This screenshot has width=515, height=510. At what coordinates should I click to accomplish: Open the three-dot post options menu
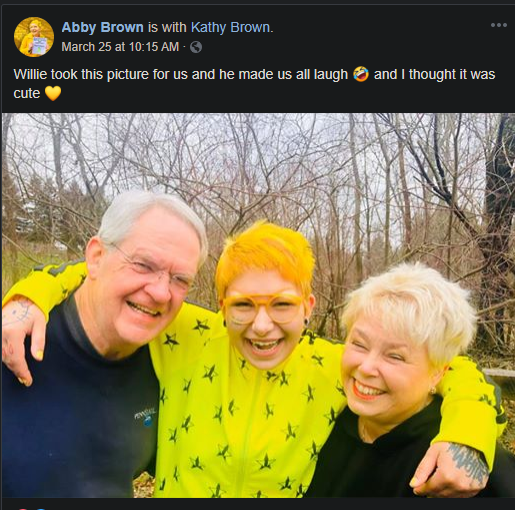[x=499, y=25]
